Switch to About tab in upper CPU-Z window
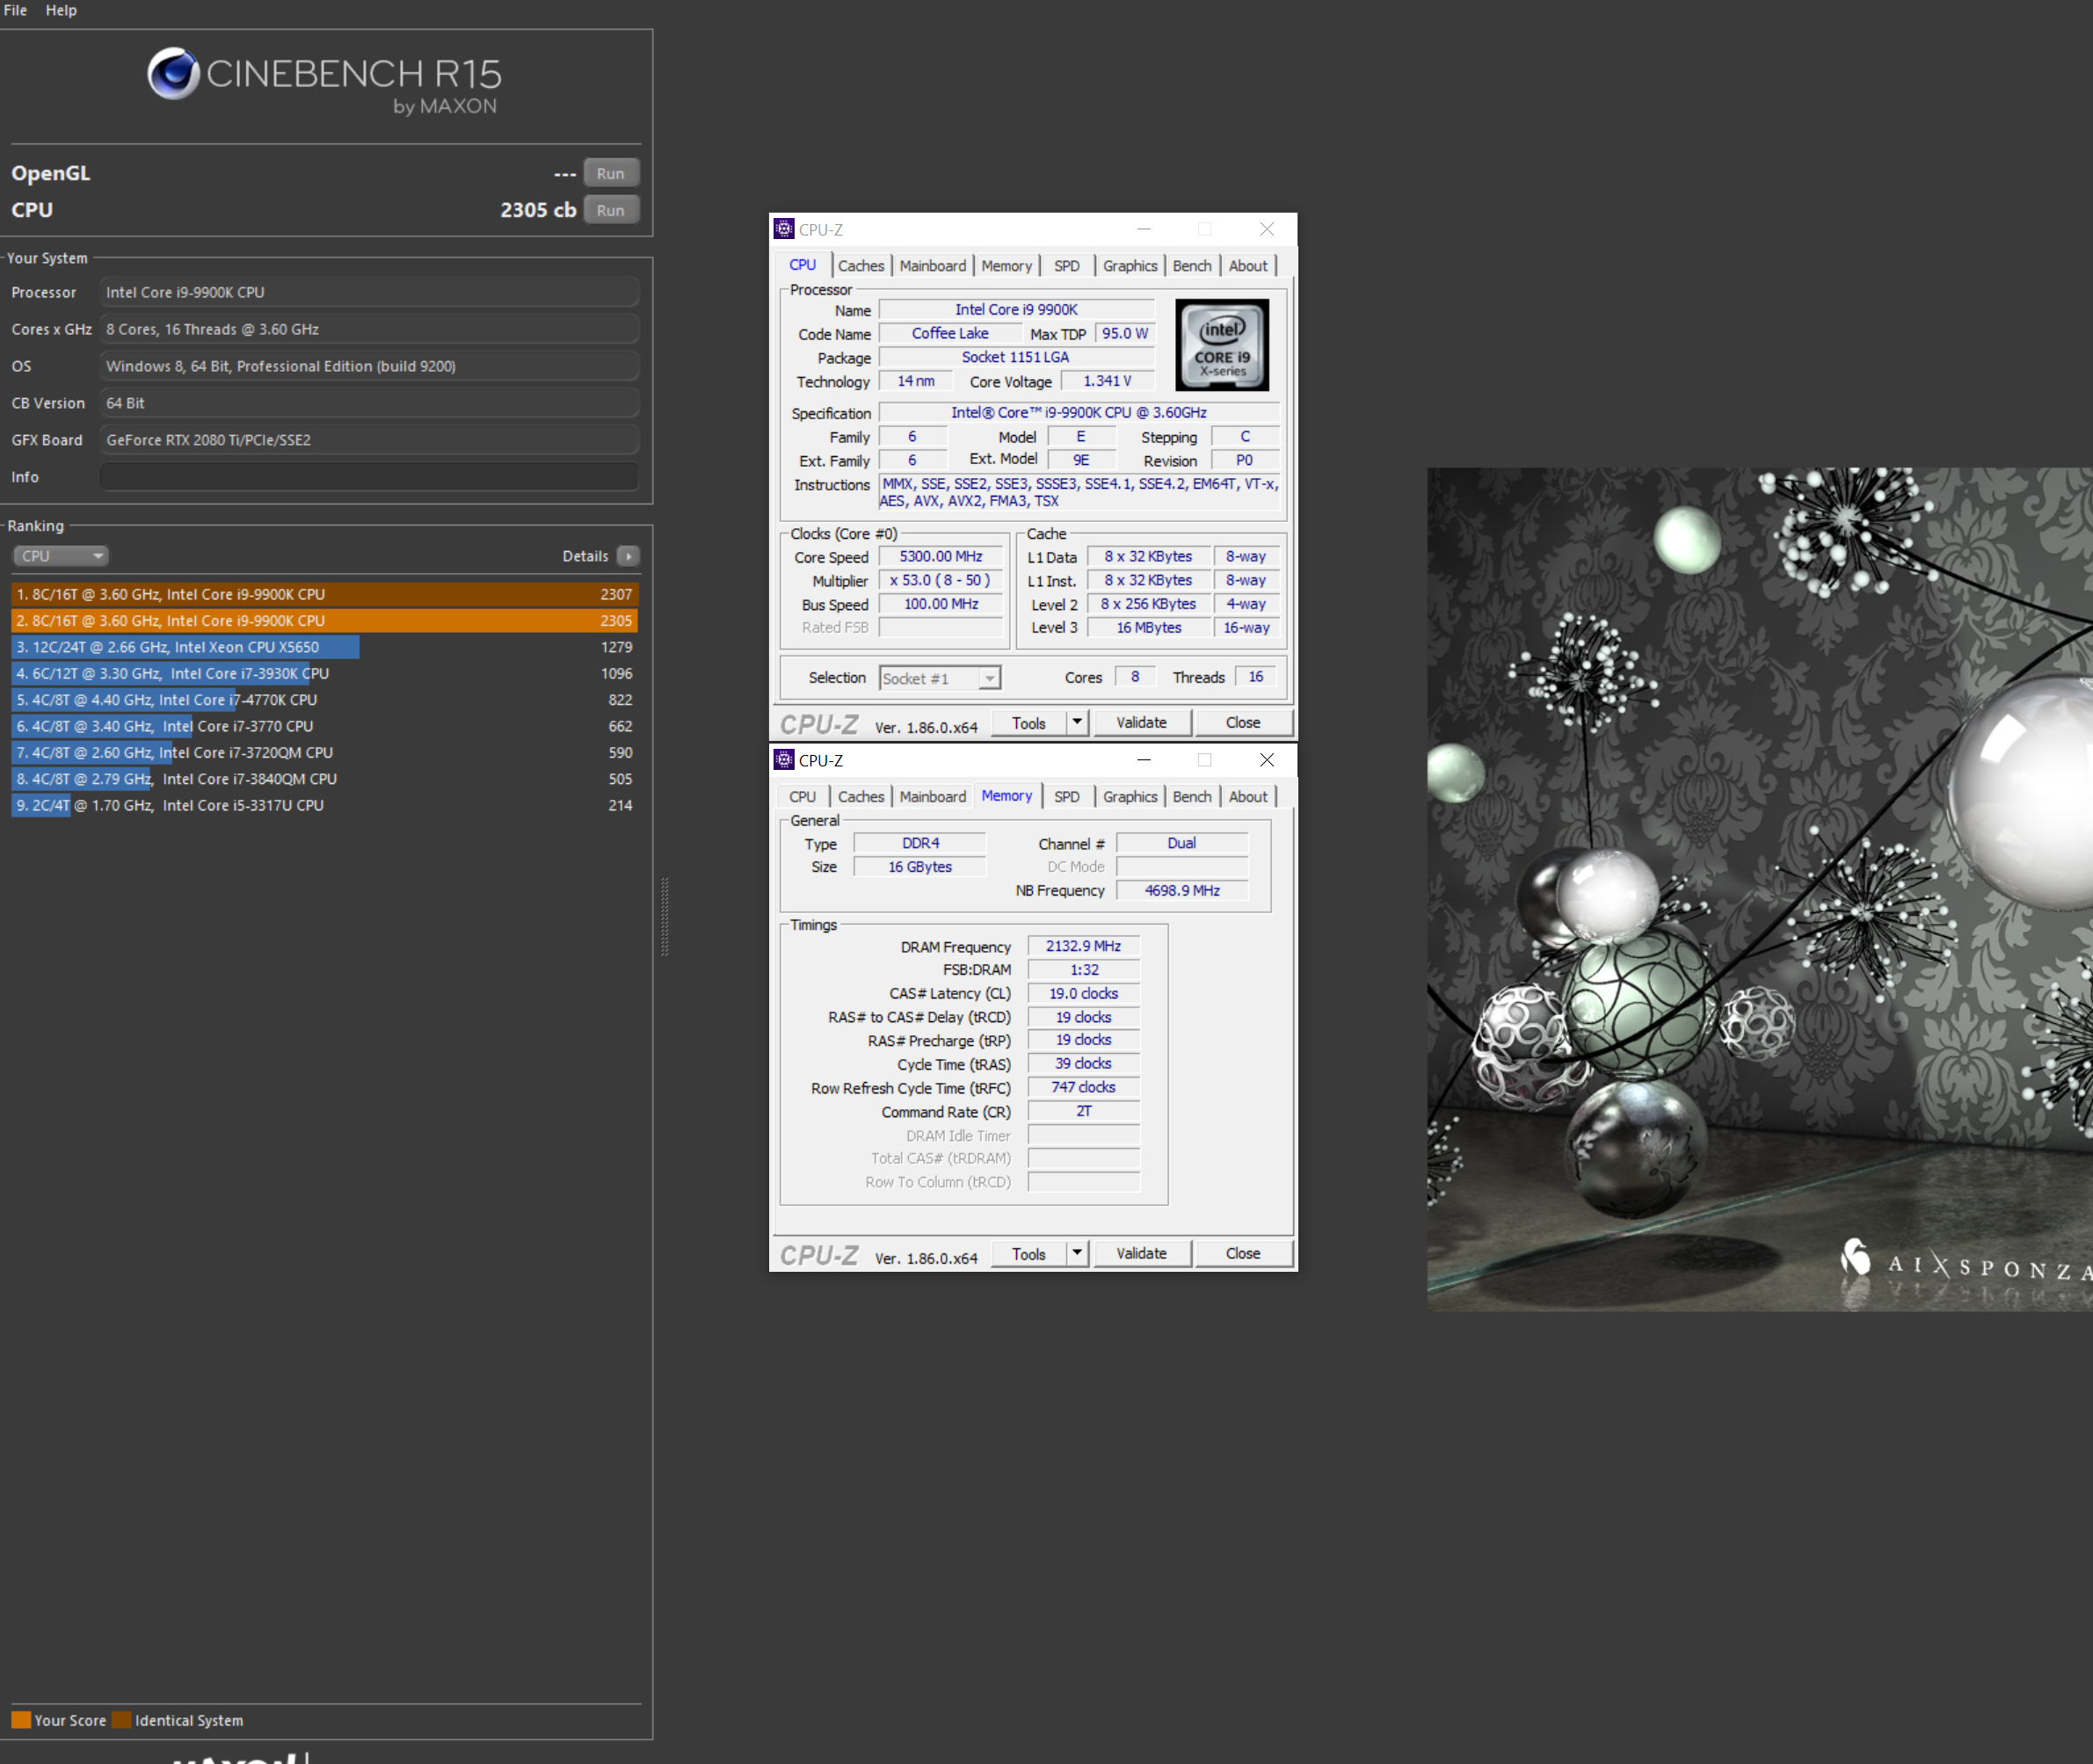Viewport: 2093px width, 1764px height. point(1248,266)
